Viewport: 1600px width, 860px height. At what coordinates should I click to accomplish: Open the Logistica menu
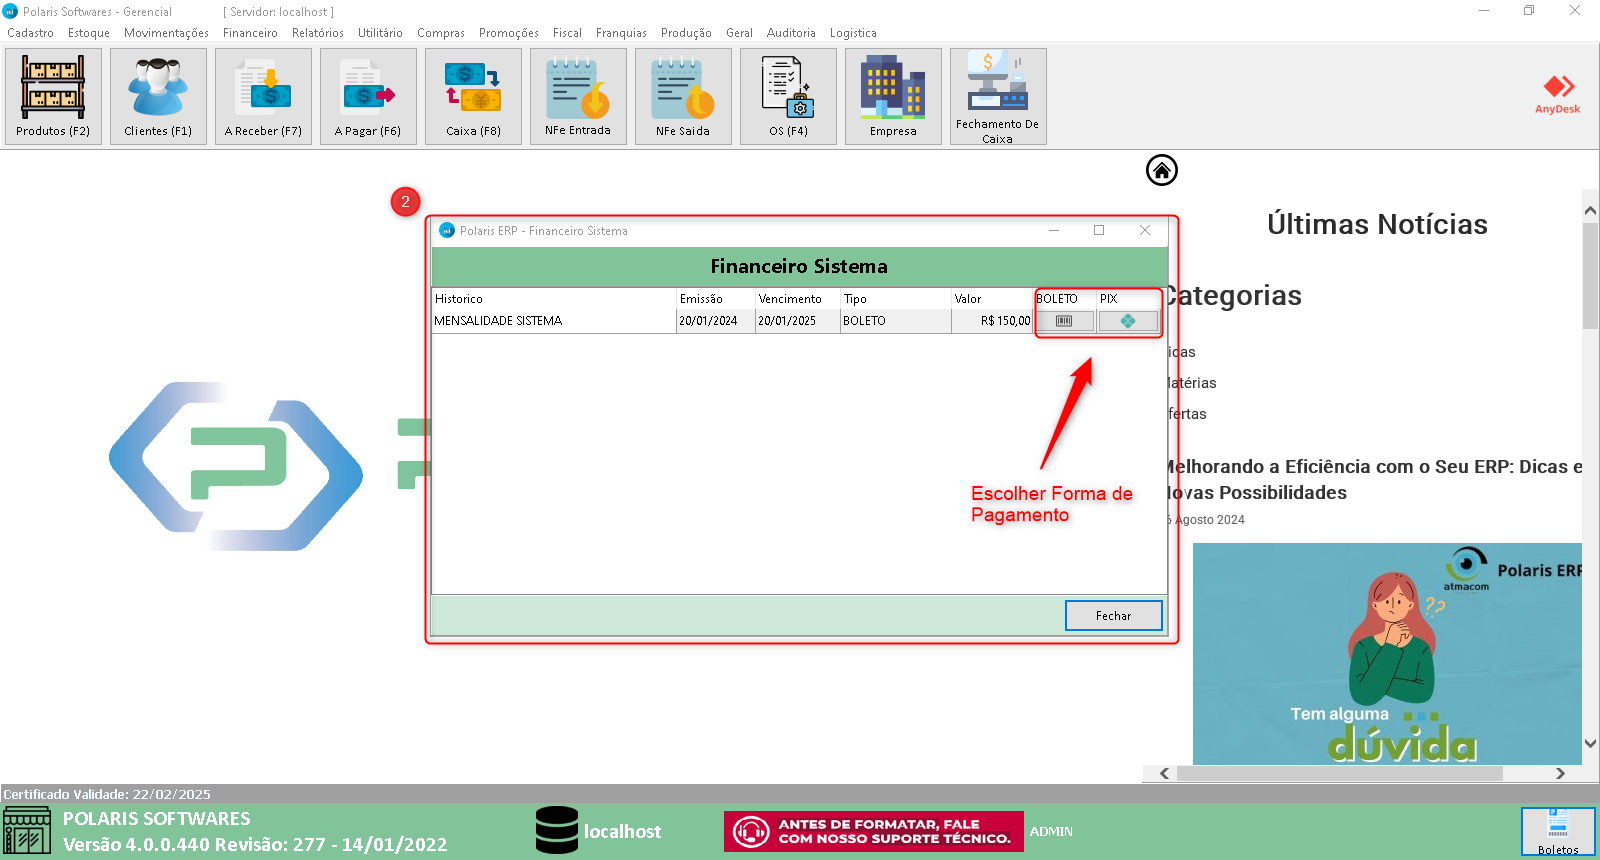(853, 33)
